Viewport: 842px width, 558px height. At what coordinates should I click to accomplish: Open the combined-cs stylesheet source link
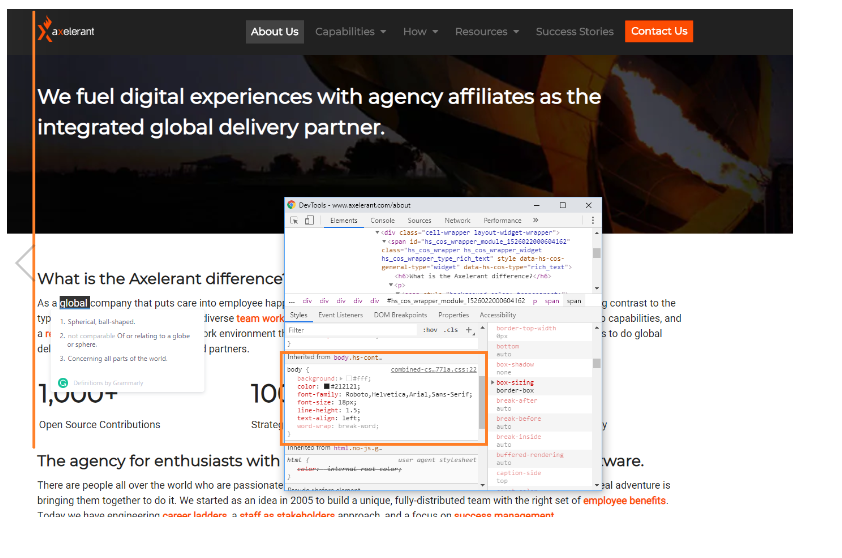pyautogui.click(x=433, y=369)
